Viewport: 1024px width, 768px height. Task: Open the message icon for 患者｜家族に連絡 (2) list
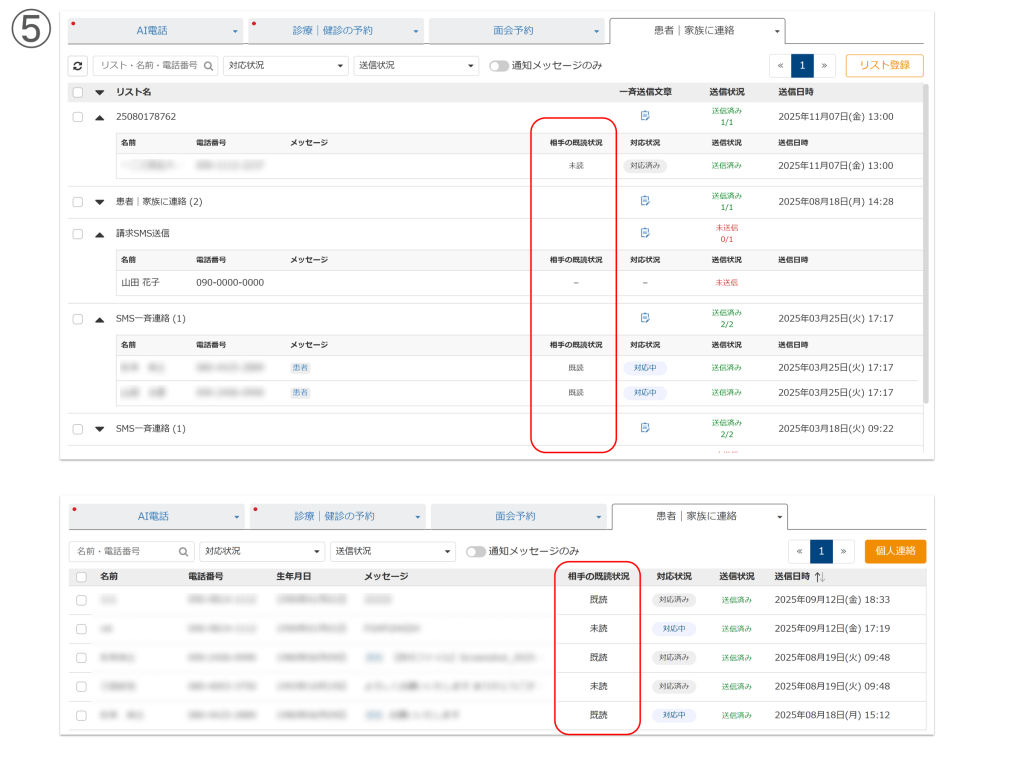point(645,201)
